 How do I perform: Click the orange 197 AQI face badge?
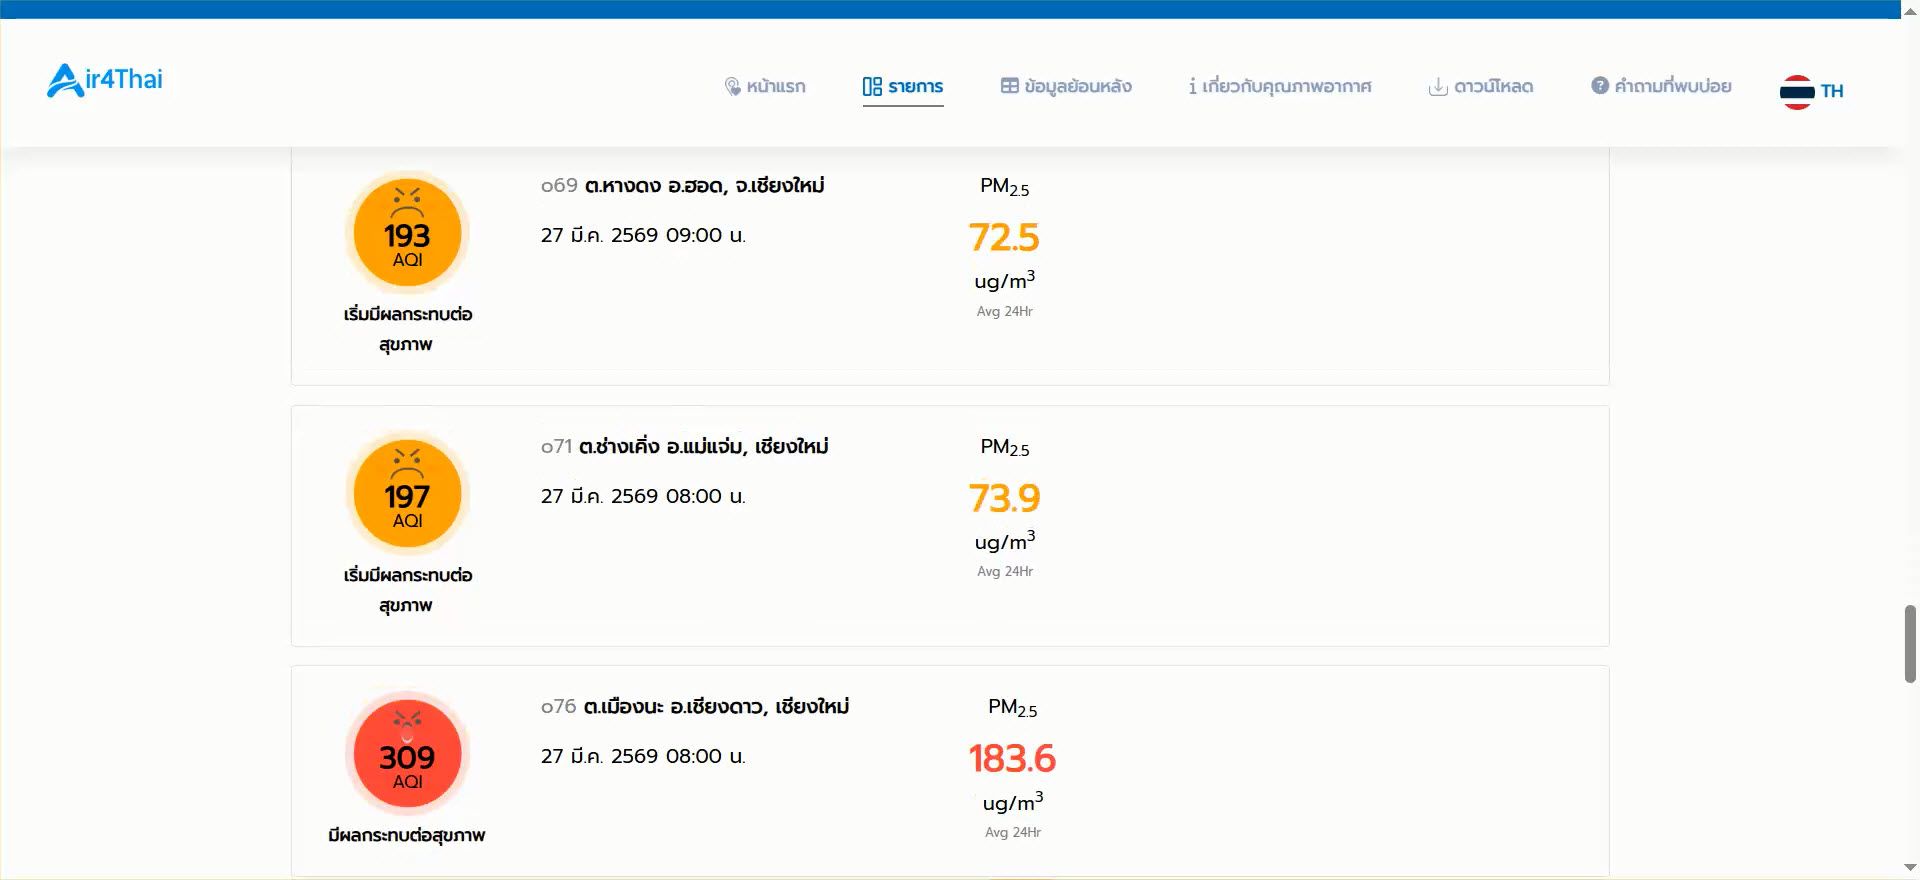point(407,494)
